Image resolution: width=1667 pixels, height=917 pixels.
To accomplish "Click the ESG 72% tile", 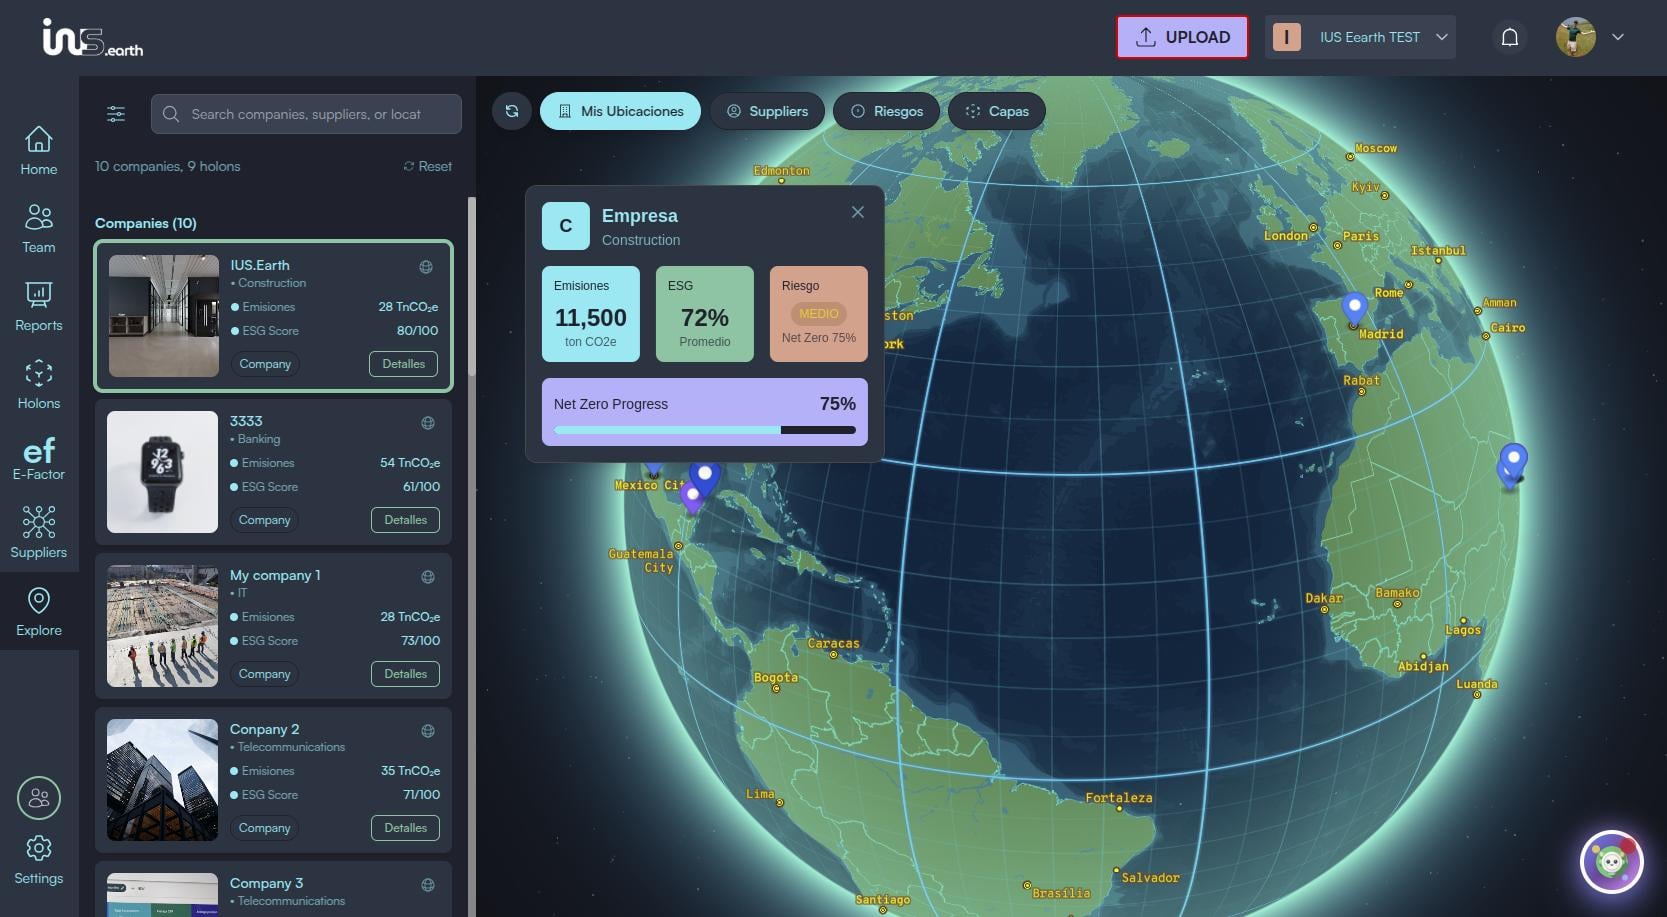I will 705,314.
